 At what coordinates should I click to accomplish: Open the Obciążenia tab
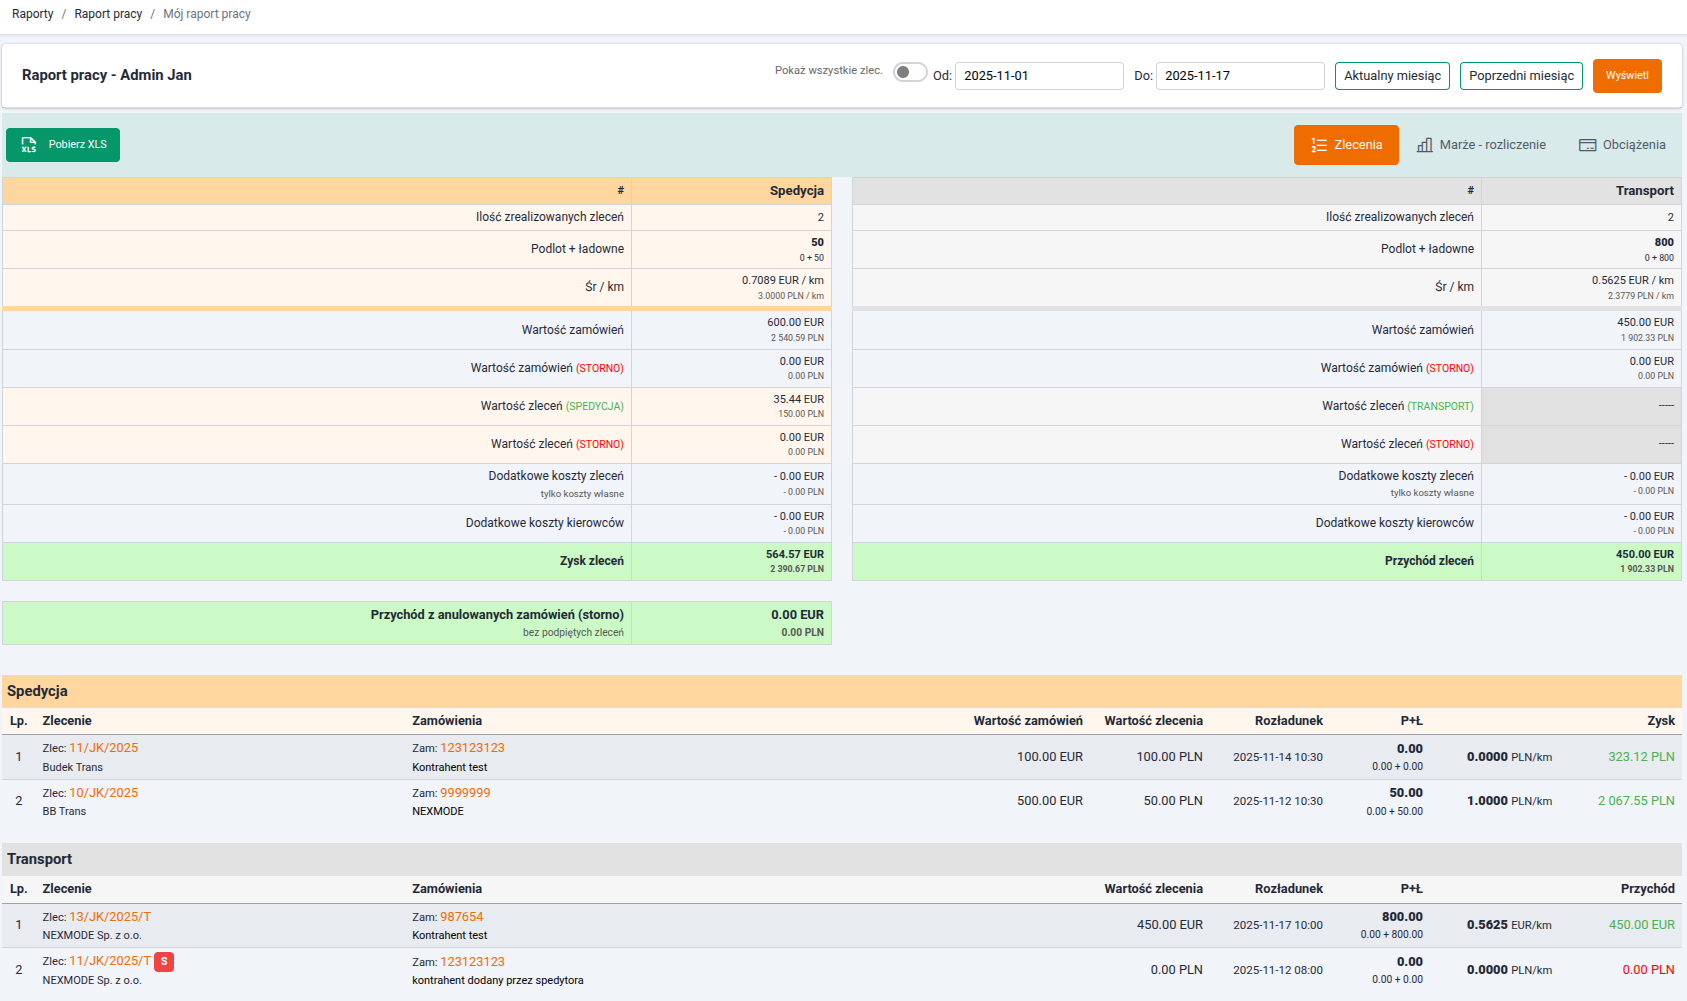click(x=1622, y=145)
